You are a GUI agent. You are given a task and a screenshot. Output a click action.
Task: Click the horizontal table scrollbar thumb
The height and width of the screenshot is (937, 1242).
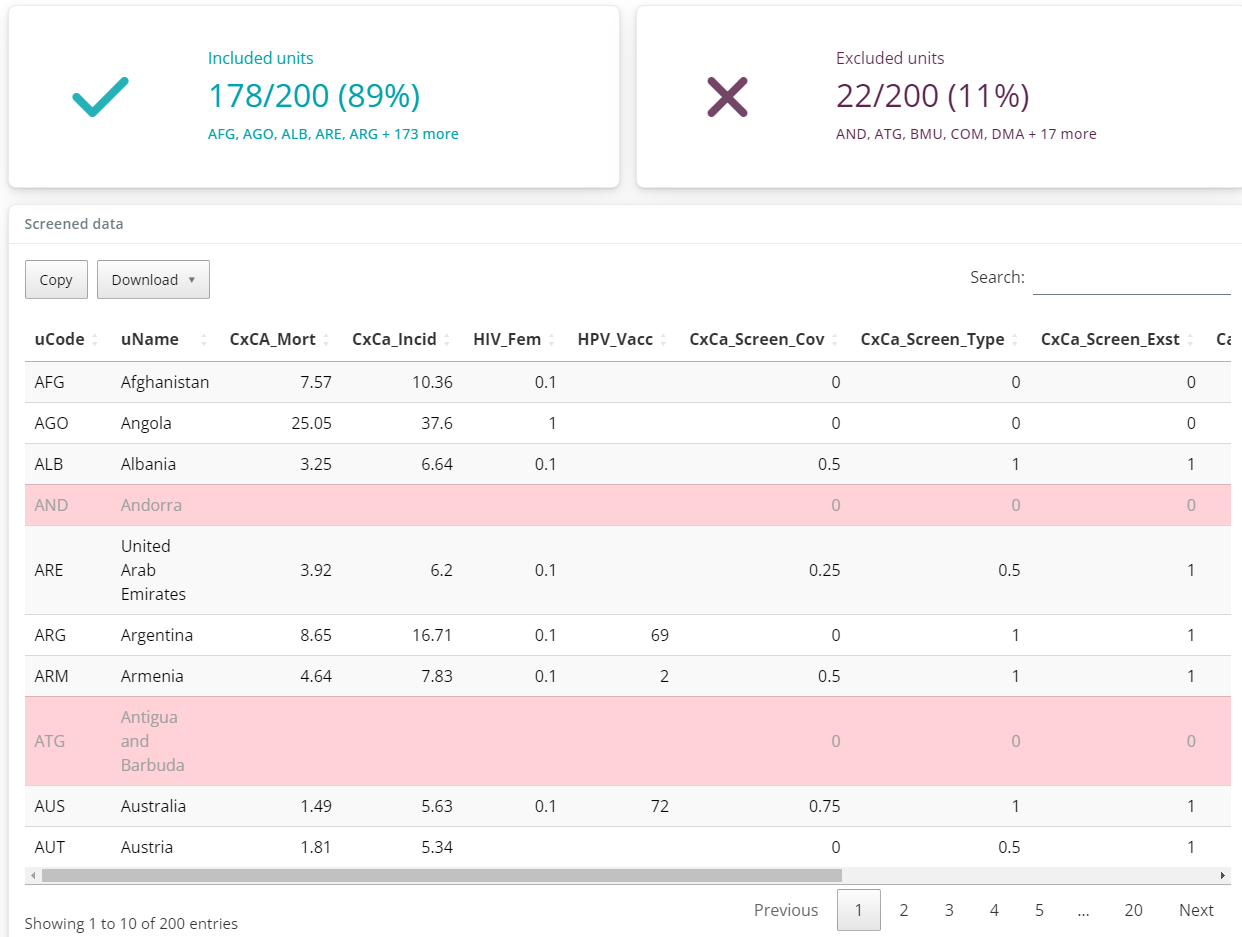click(x=440, y=875)
